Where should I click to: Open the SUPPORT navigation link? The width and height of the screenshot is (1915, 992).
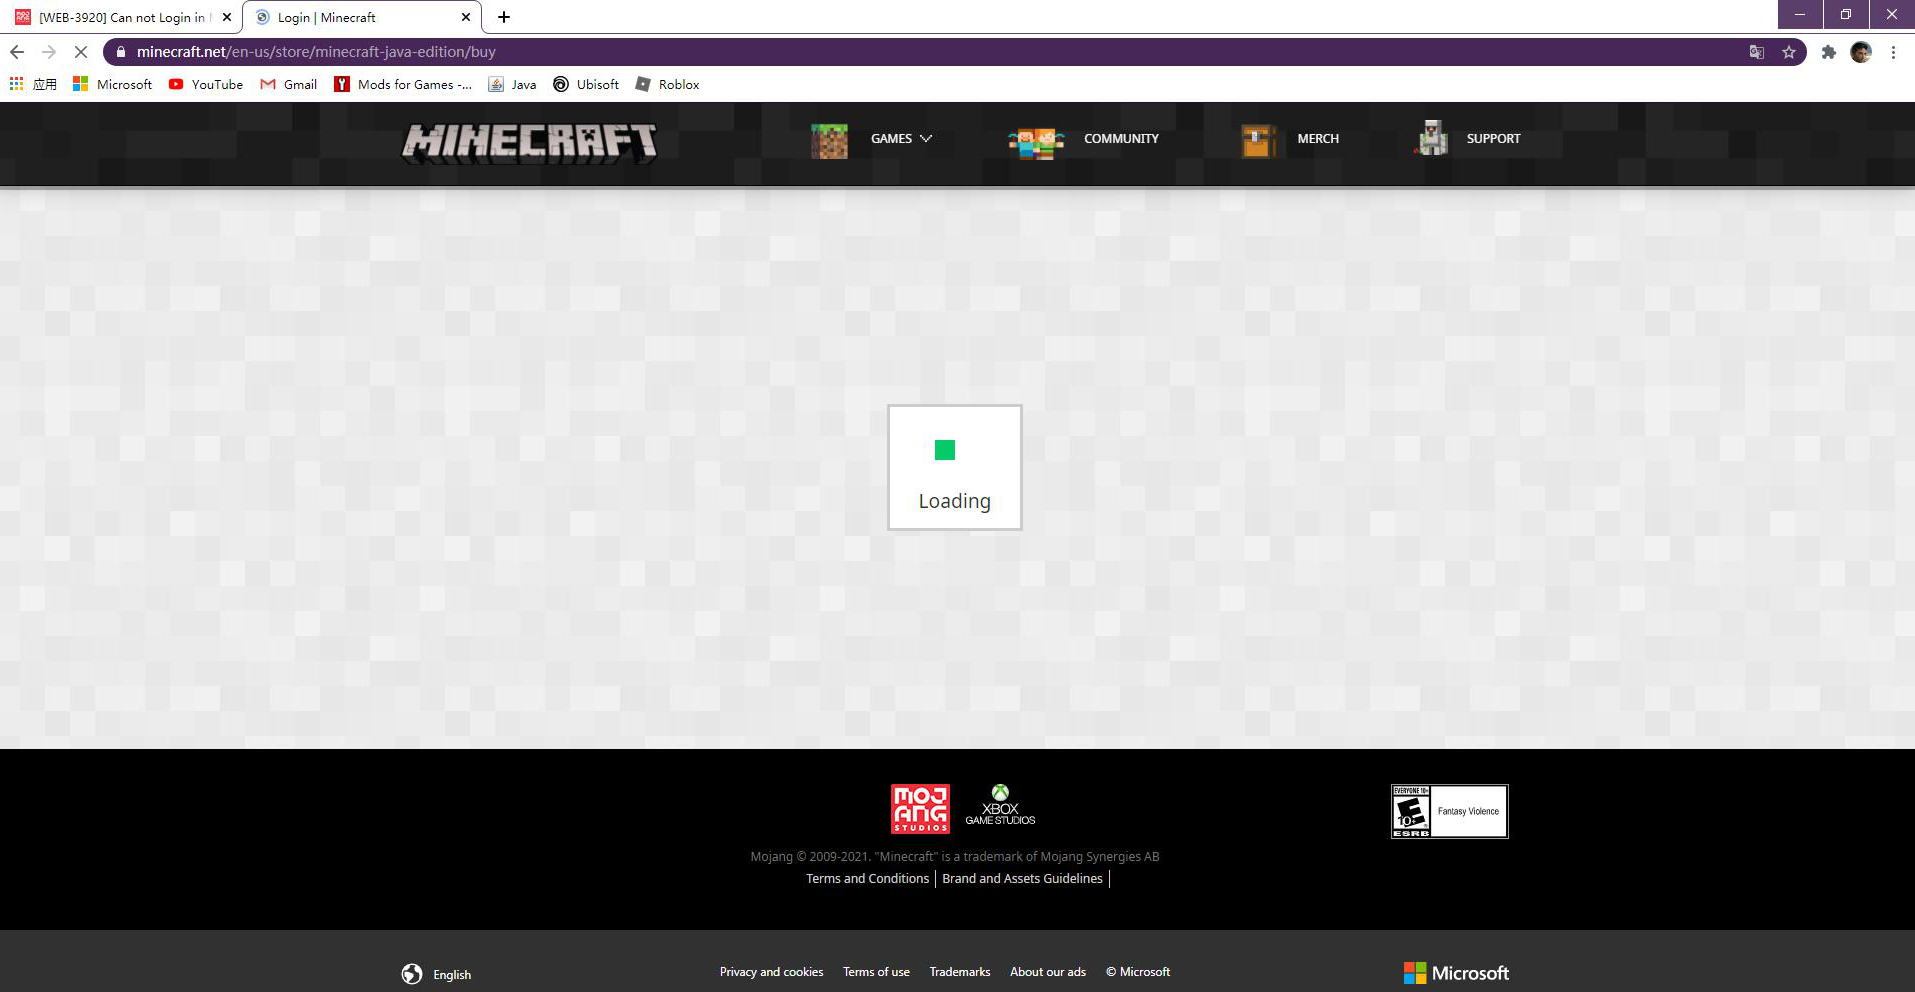pyautogui.click(x=1493, y=139)
